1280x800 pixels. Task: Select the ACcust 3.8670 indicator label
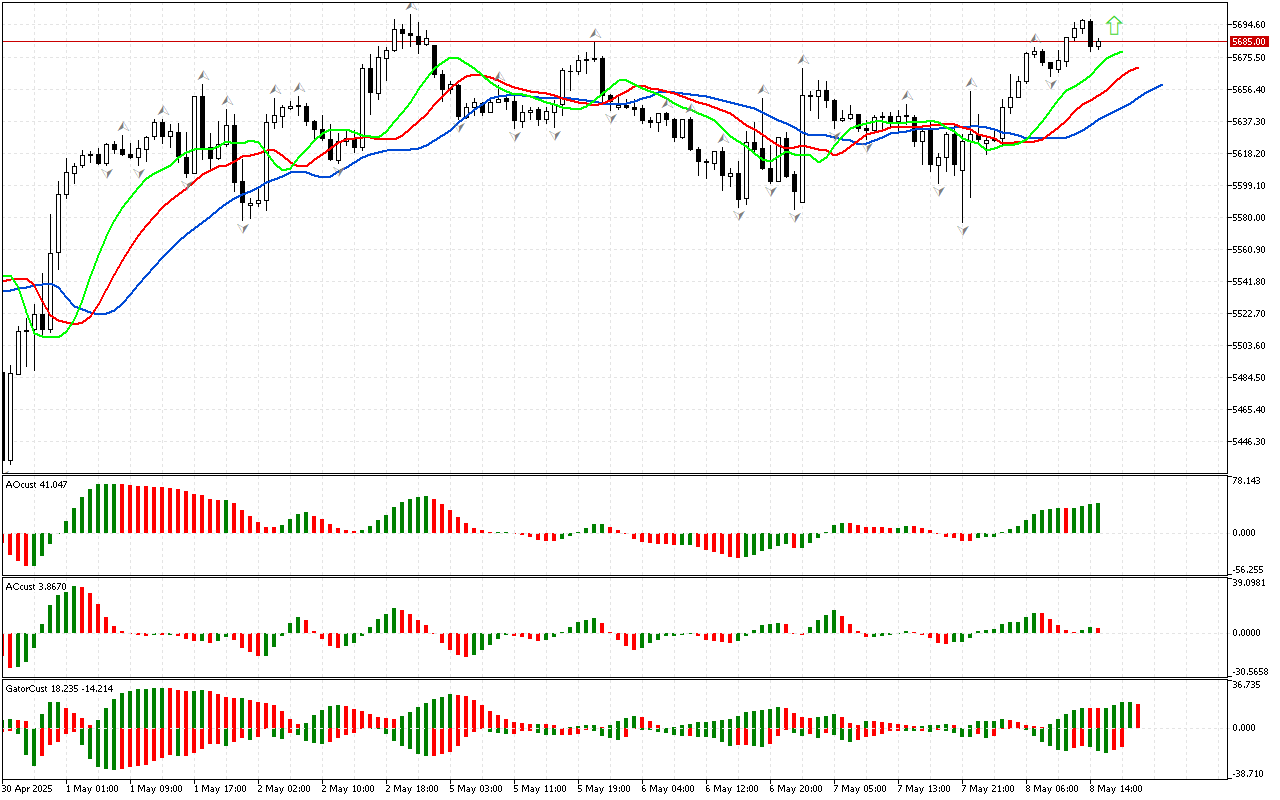pyautogui.click(x=36, y=586)
